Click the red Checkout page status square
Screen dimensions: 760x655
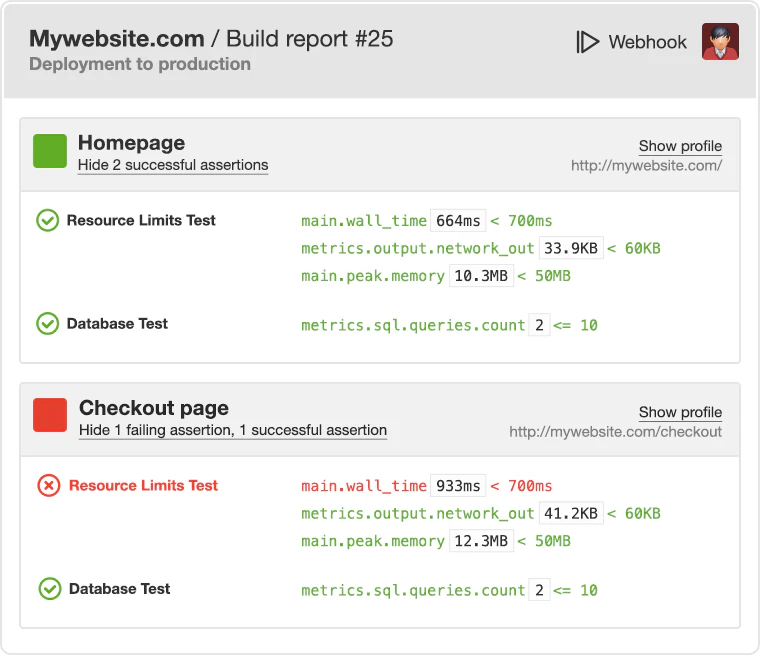tap(50, 415)
